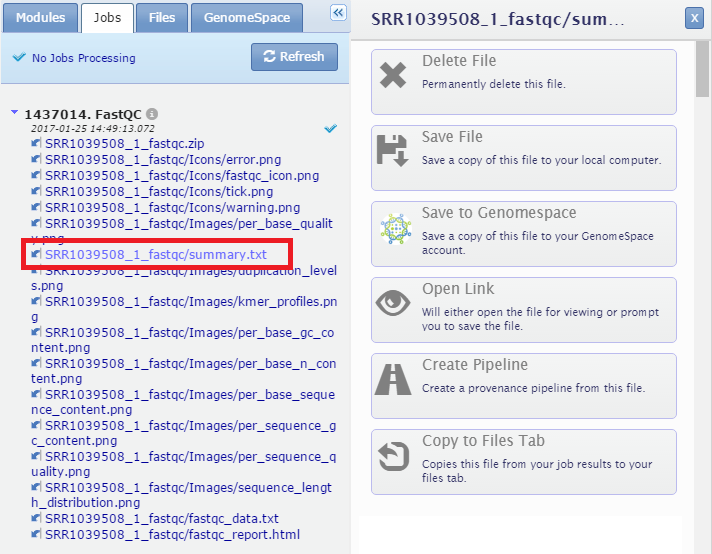The image size is (712, 554).
Task: Click the summary.txt file link
Action: tap(155, 255)
